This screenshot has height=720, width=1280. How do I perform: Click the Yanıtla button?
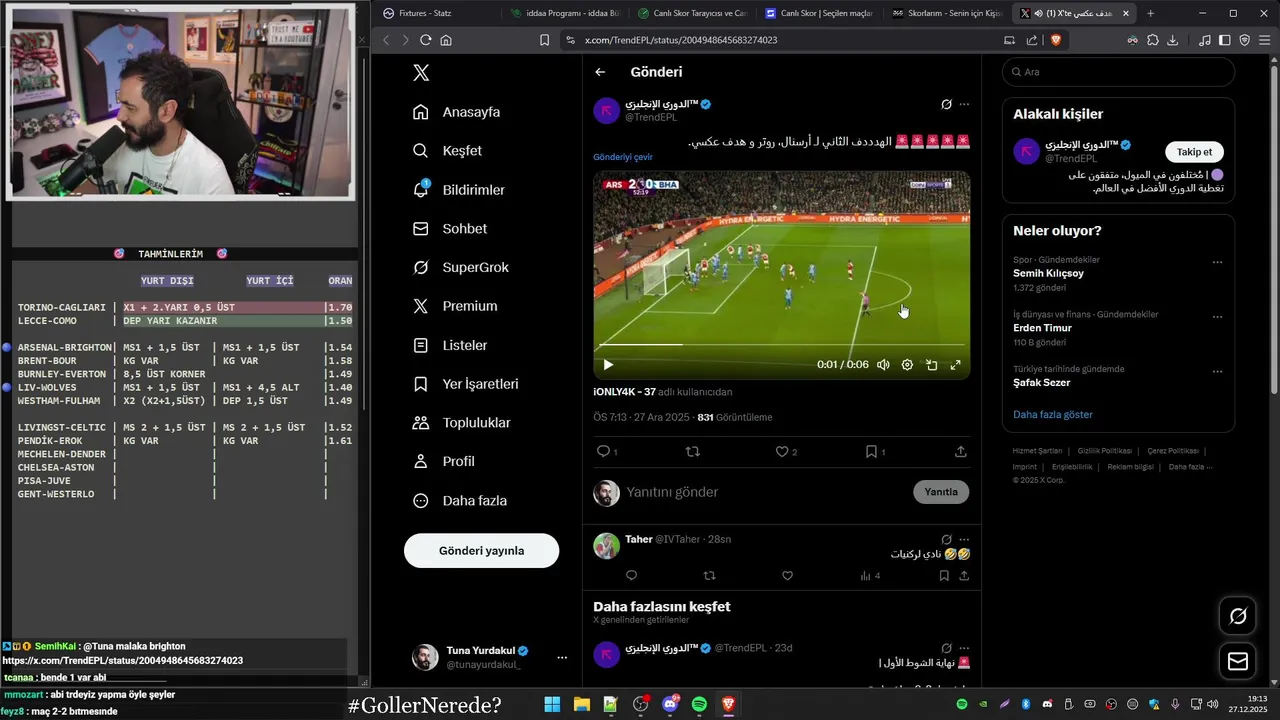(941, 492)
